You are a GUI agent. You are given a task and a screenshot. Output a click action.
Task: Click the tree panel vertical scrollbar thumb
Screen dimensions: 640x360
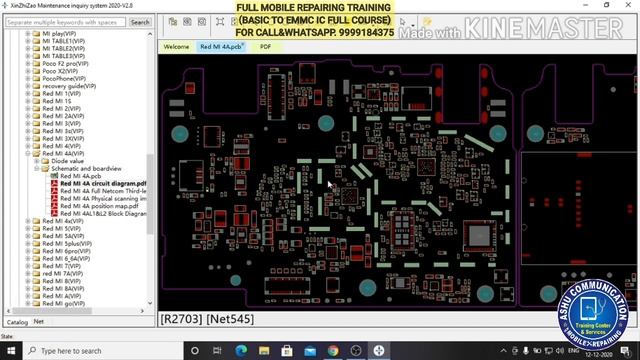(x=150, y=194)
